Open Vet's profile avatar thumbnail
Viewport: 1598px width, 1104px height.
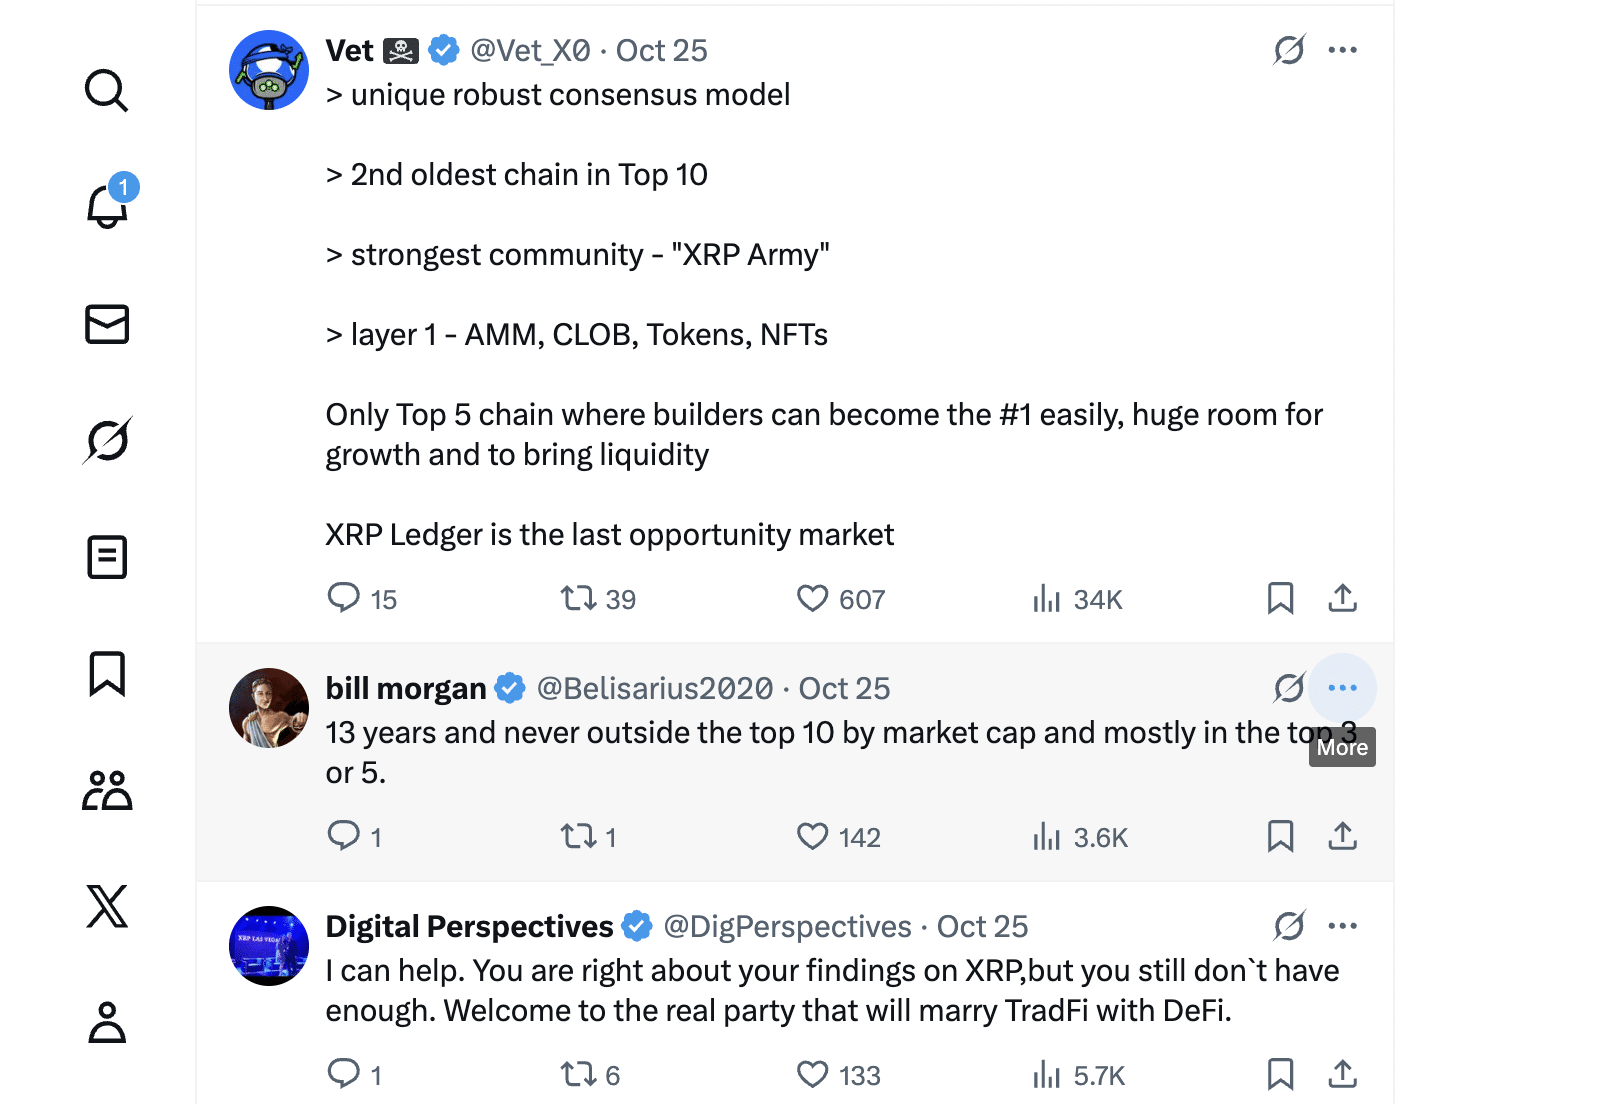click(x=268, y=70)
